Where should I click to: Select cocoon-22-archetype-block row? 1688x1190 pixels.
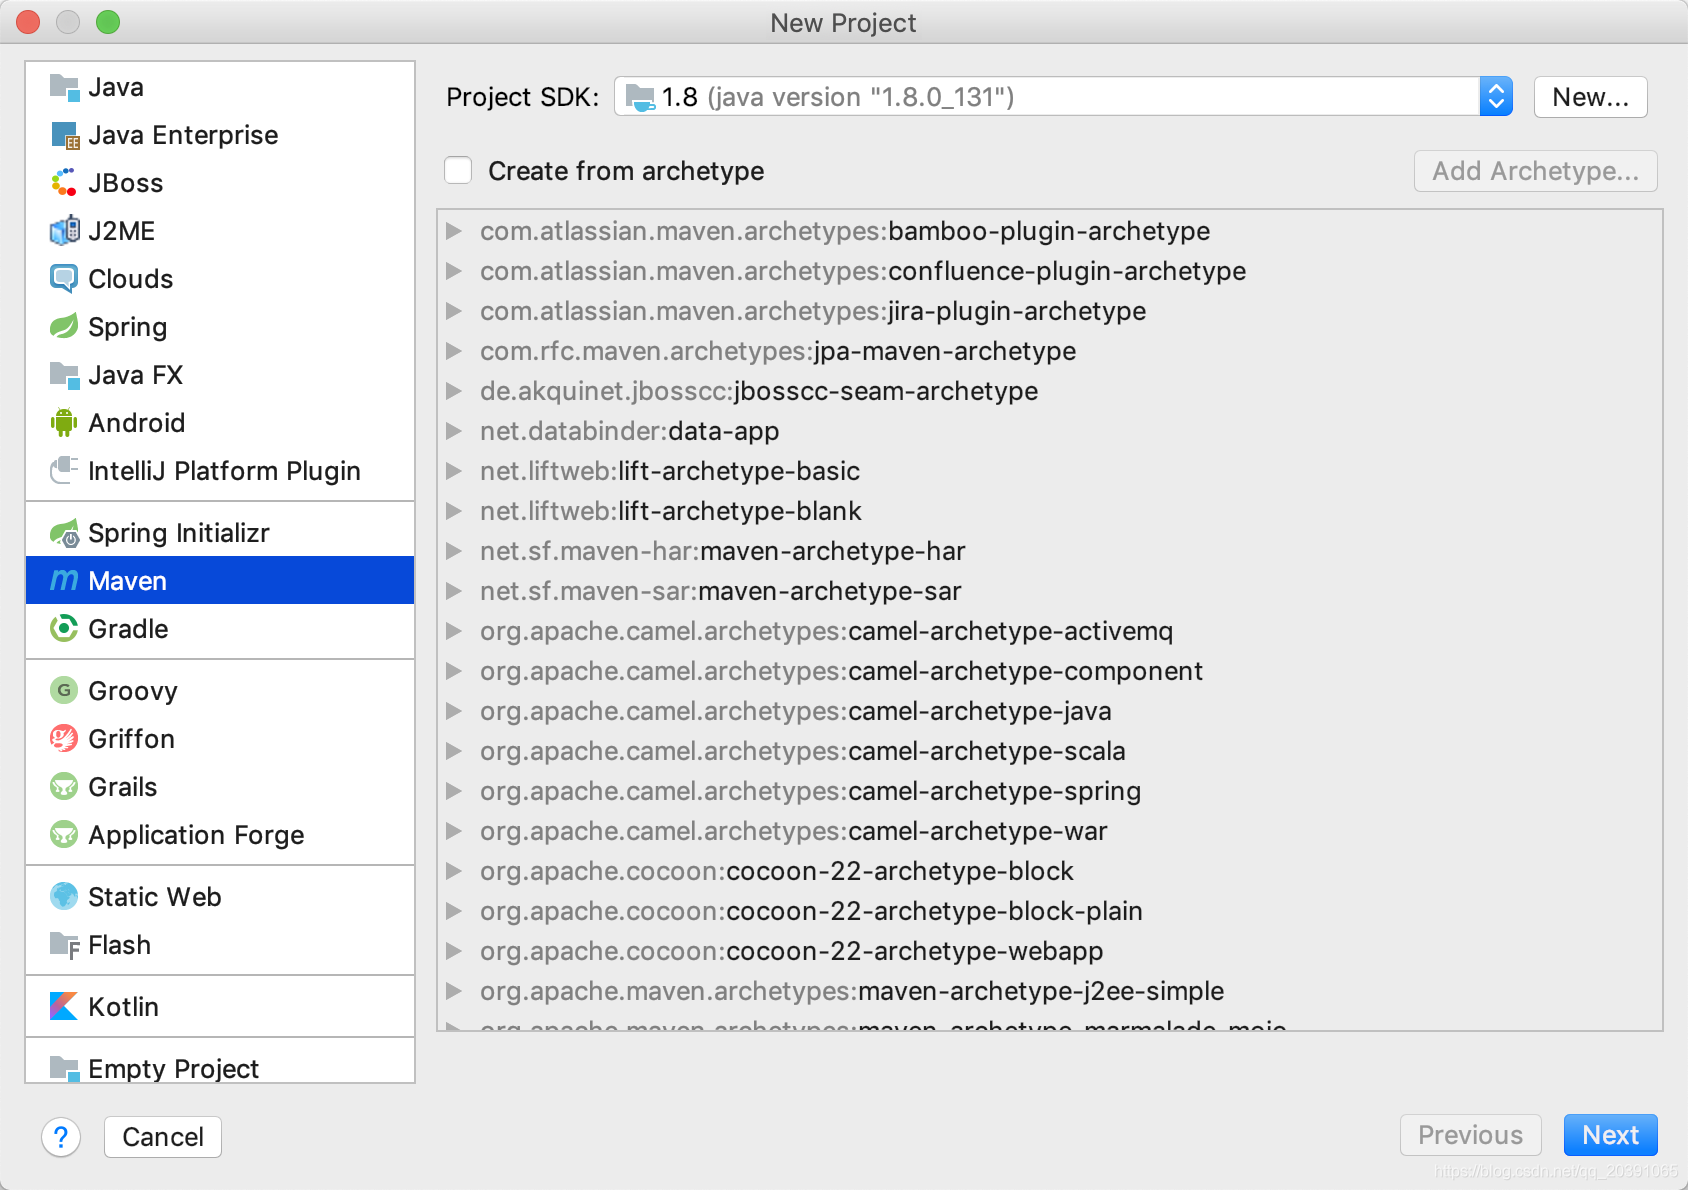pos(1049,871)
